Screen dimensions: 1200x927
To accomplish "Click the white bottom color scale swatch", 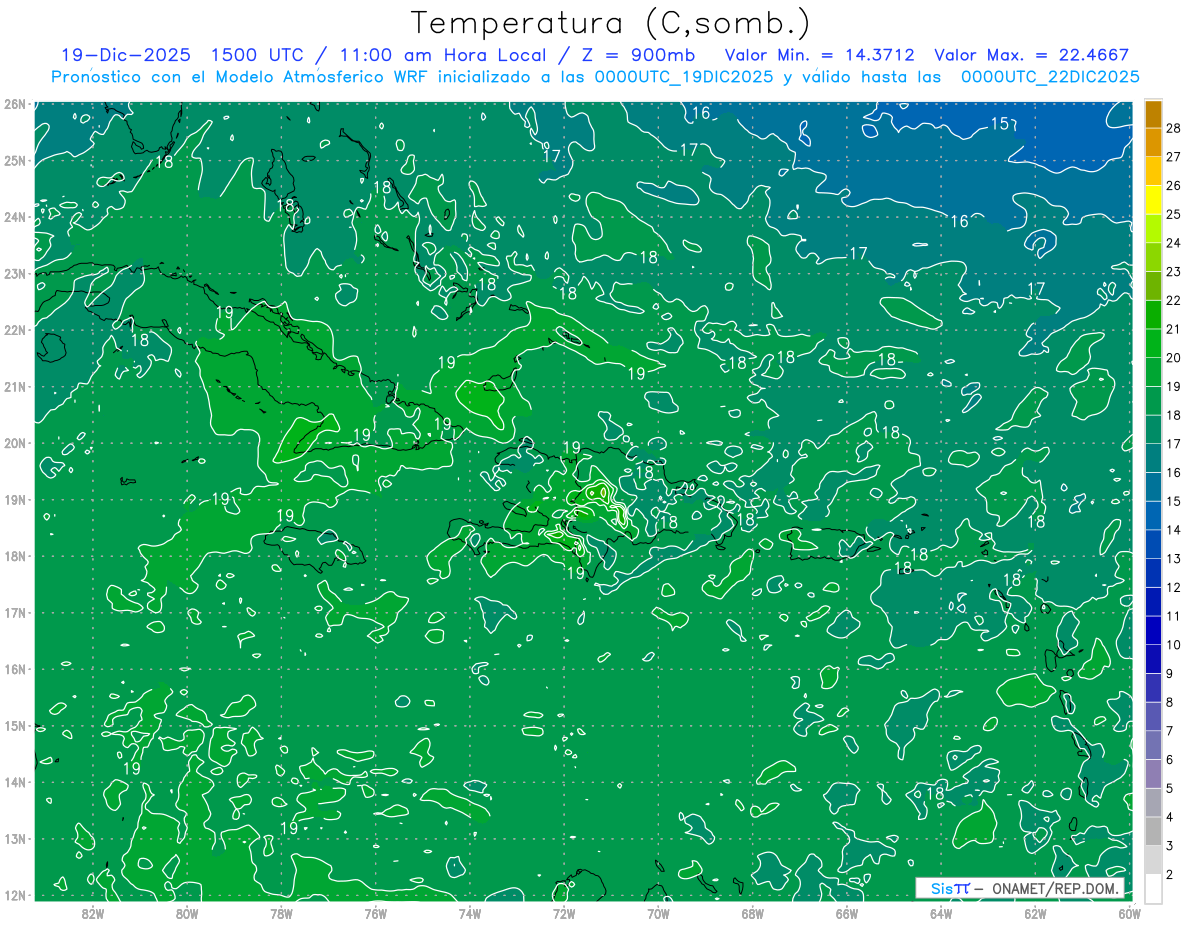I will [1153, 888].
